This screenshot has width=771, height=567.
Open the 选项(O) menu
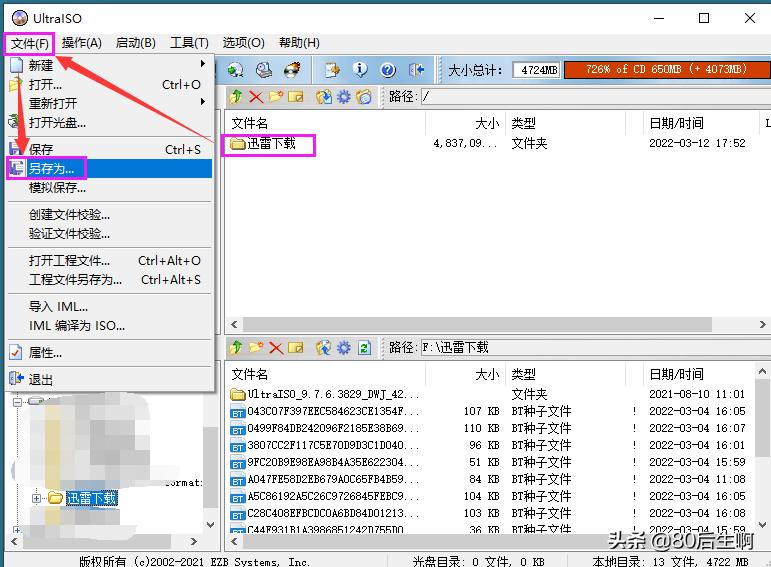coord(243,43)
